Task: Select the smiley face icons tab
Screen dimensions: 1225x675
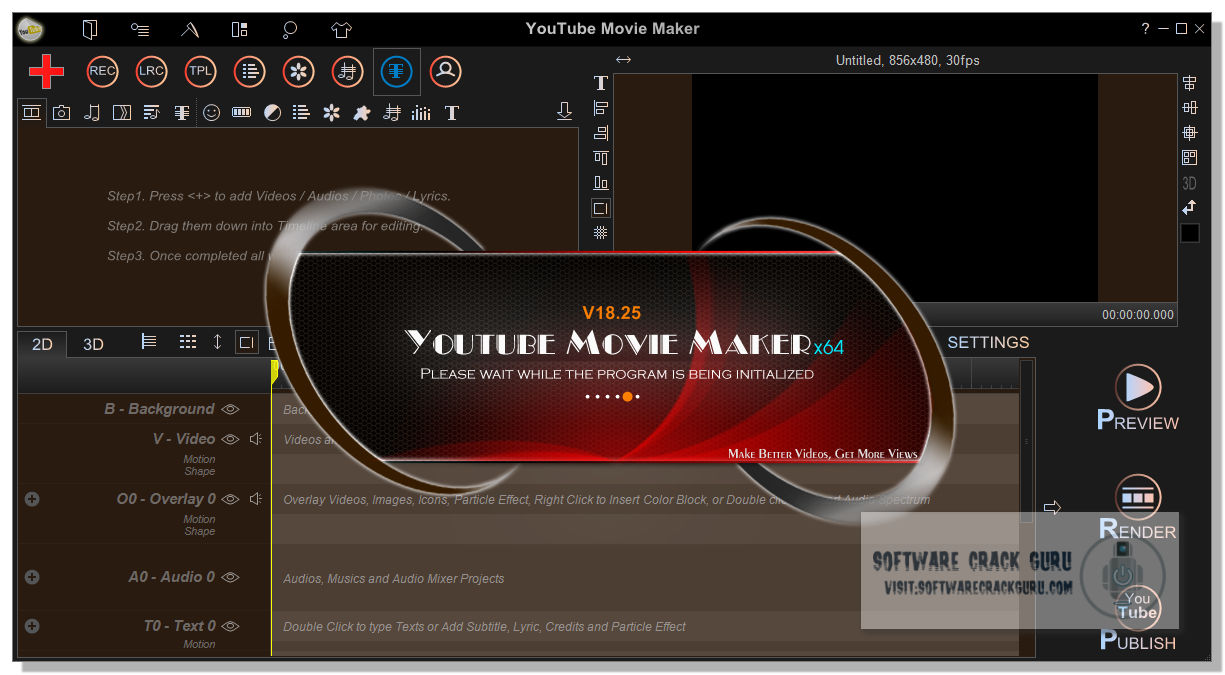Action: point(211,113)
